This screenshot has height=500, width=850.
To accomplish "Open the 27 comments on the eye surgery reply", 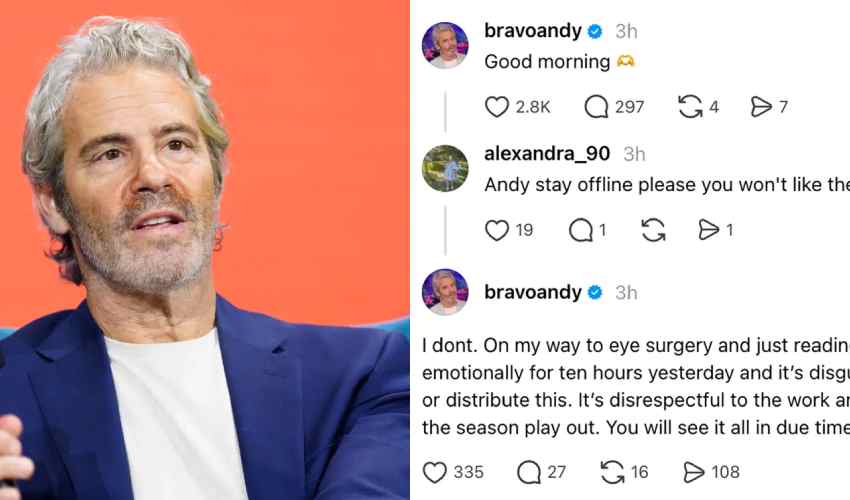I will (529, 472).
